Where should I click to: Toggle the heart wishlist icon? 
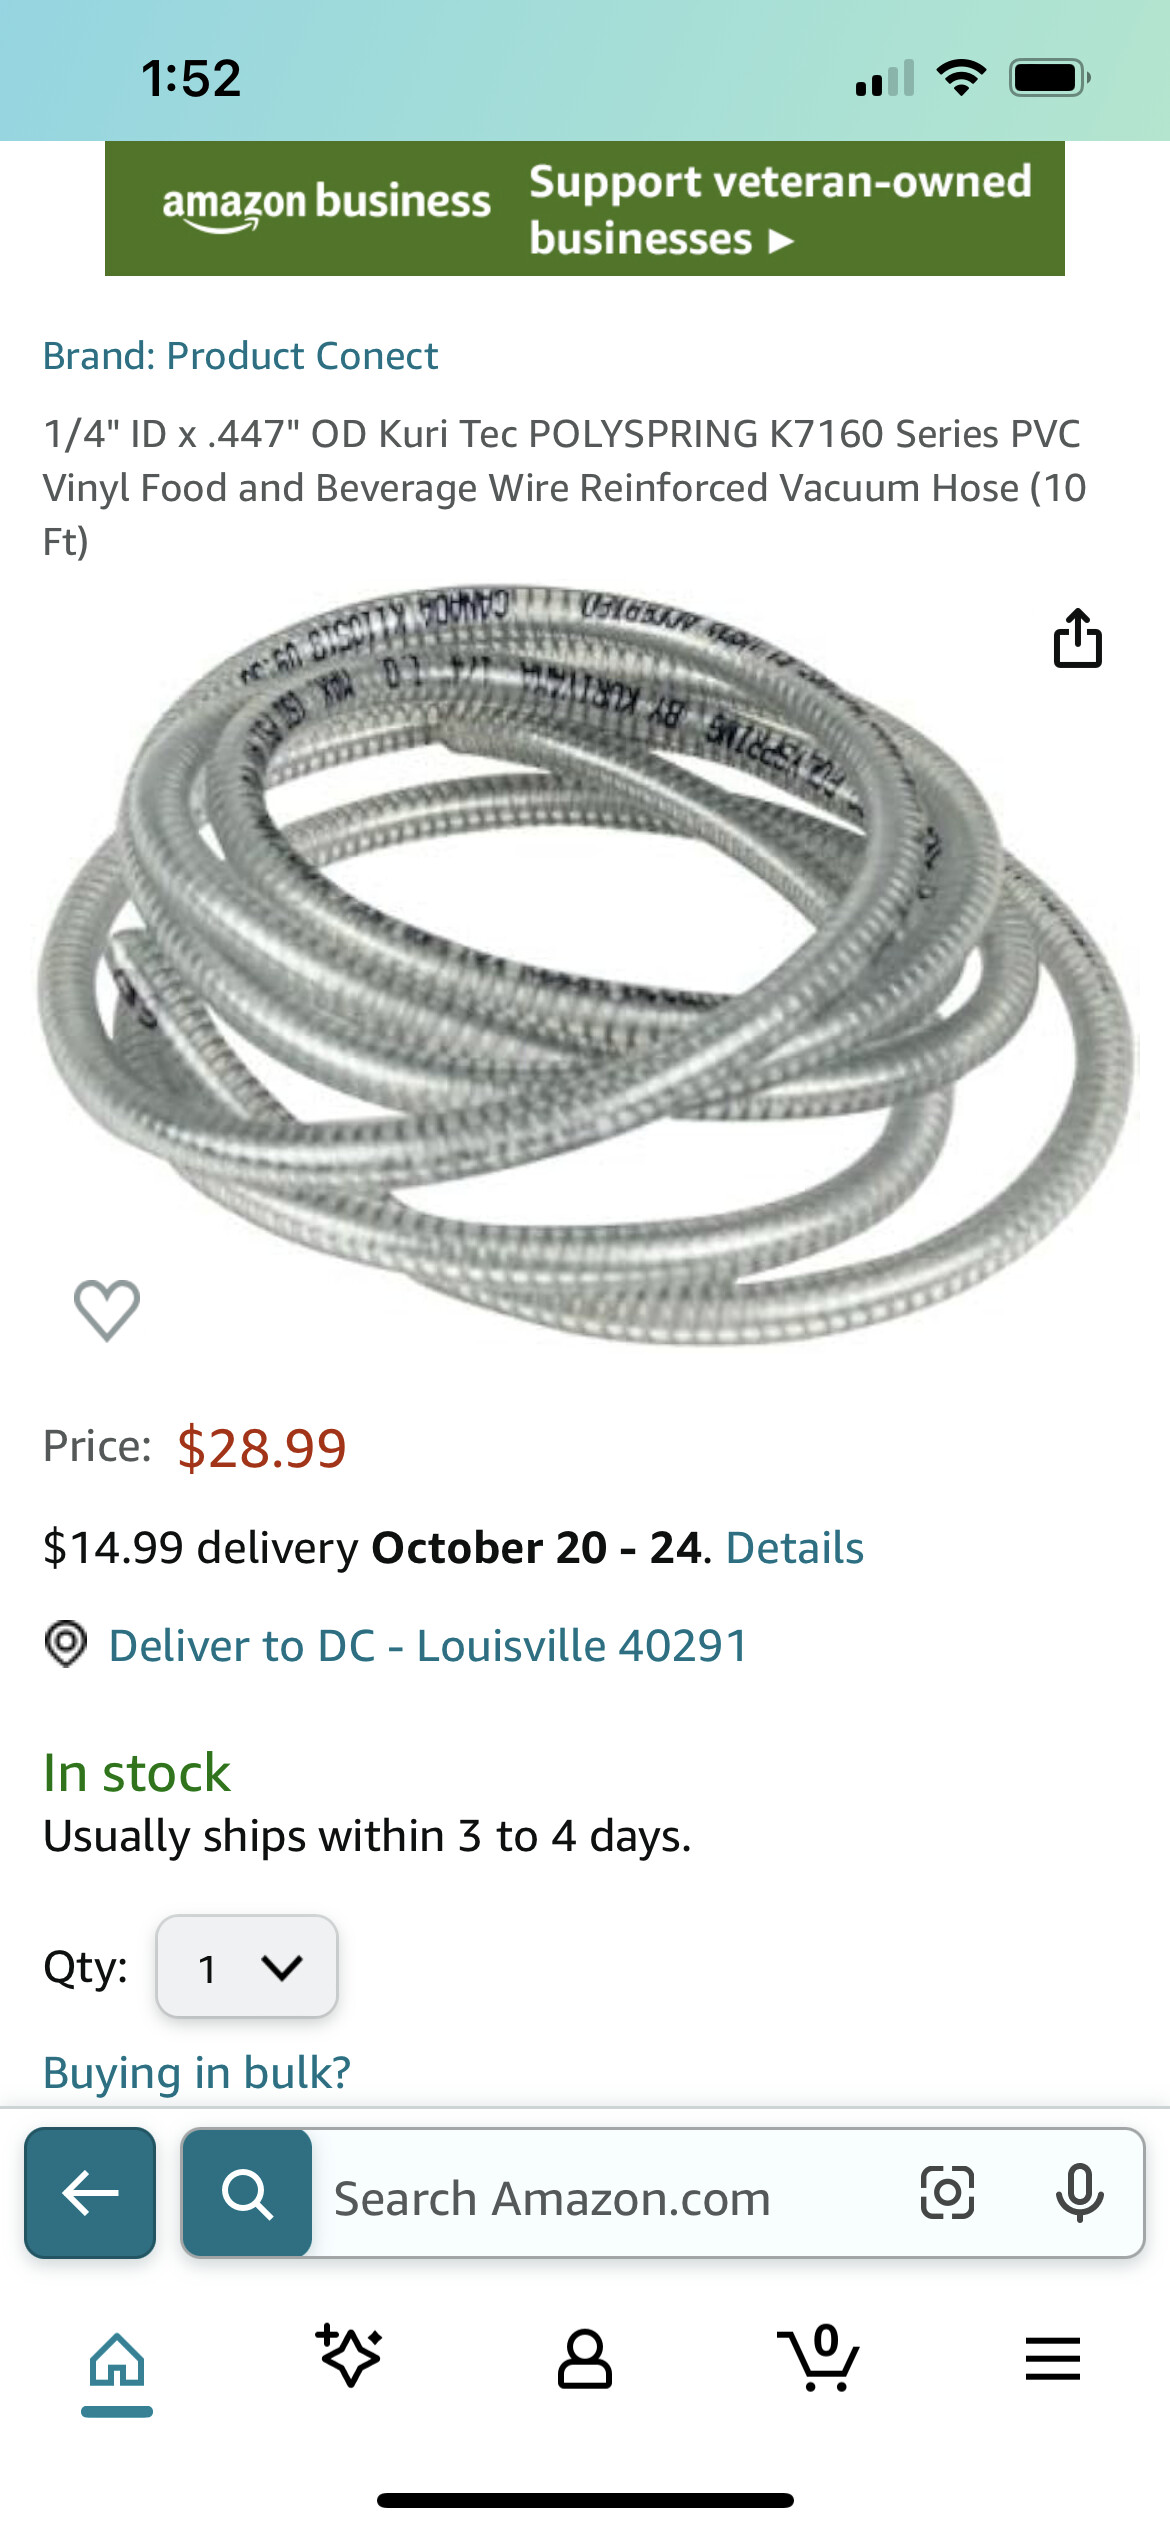coord(107,1309)
